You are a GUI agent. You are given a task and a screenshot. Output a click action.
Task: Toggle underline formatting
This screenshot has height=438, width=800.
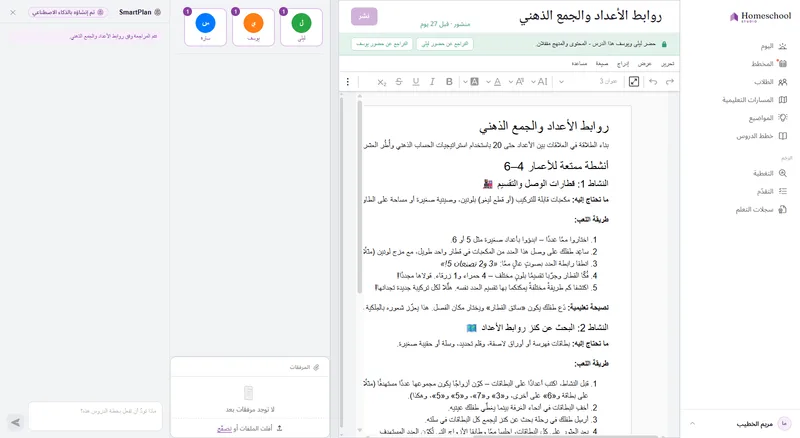click(x=416, y=82)
